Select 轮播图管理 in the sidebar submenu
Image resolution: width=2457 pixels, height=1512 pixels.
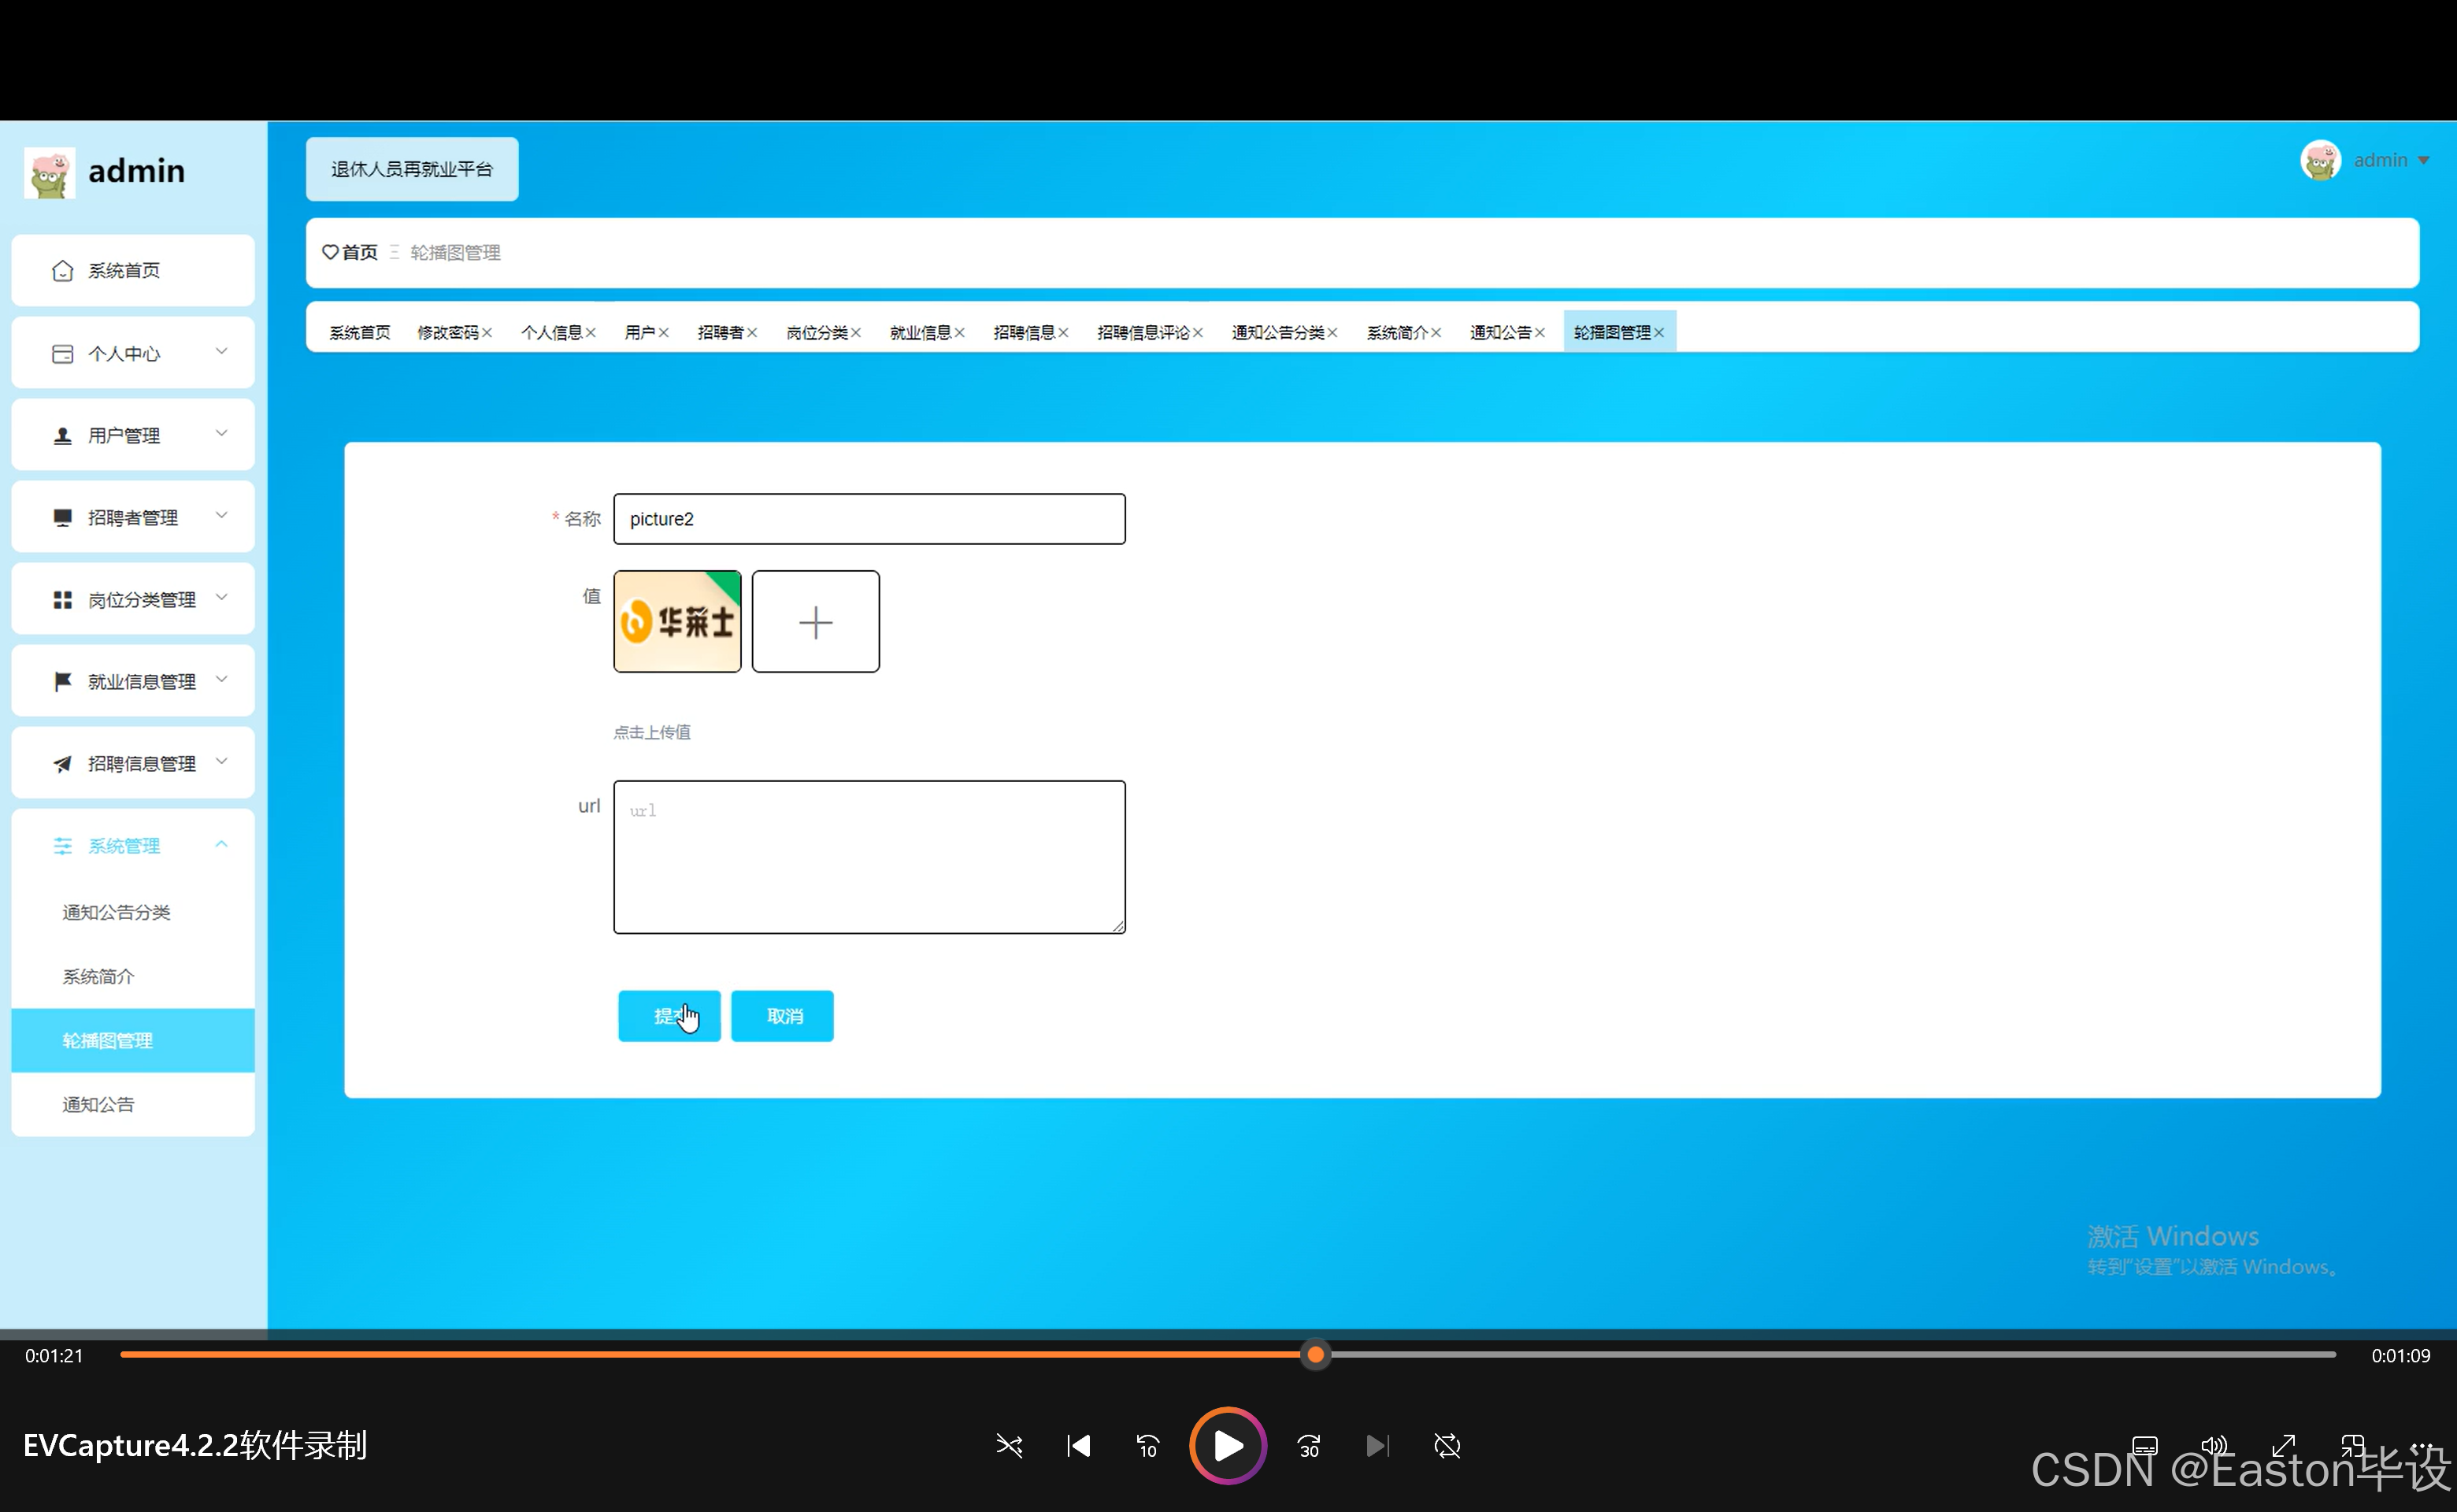[x=133, y=1040]
